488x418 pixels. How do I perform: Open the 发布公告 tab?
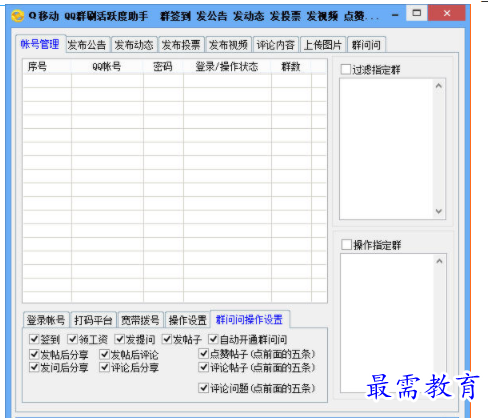[87, 45]
